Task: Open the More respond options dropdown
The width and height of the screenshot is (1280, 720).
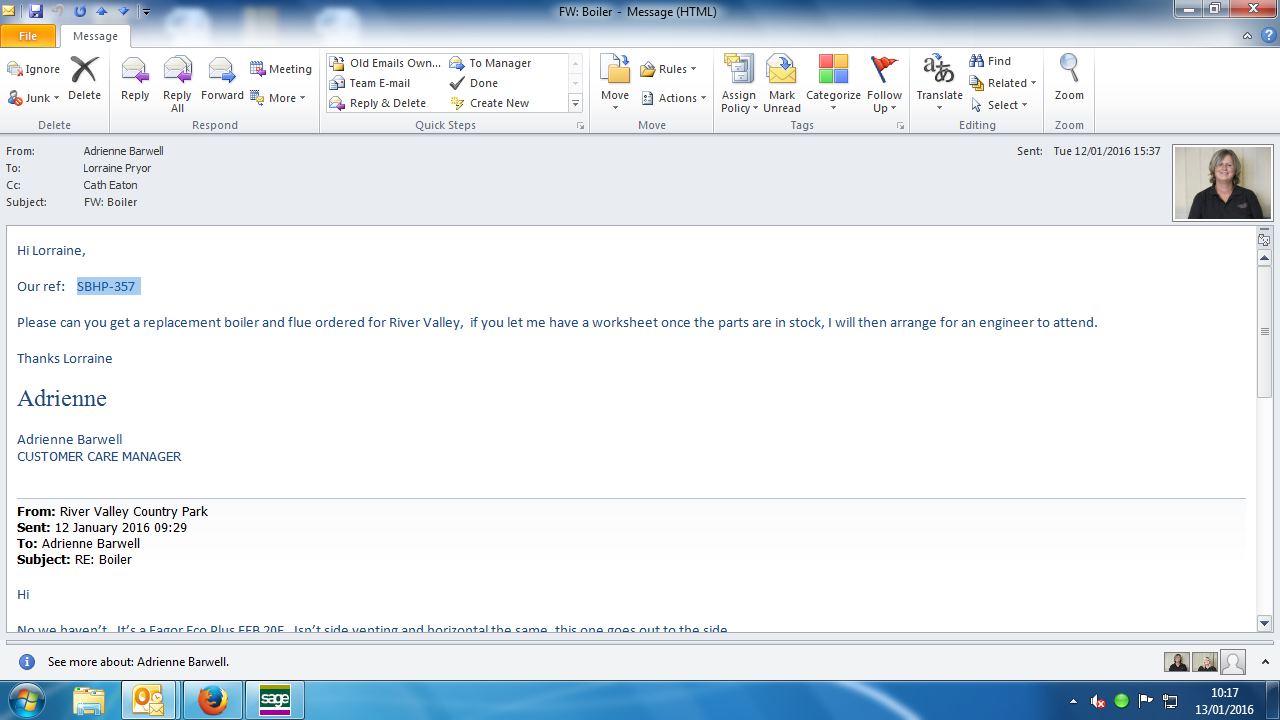Action: [278, 98]
